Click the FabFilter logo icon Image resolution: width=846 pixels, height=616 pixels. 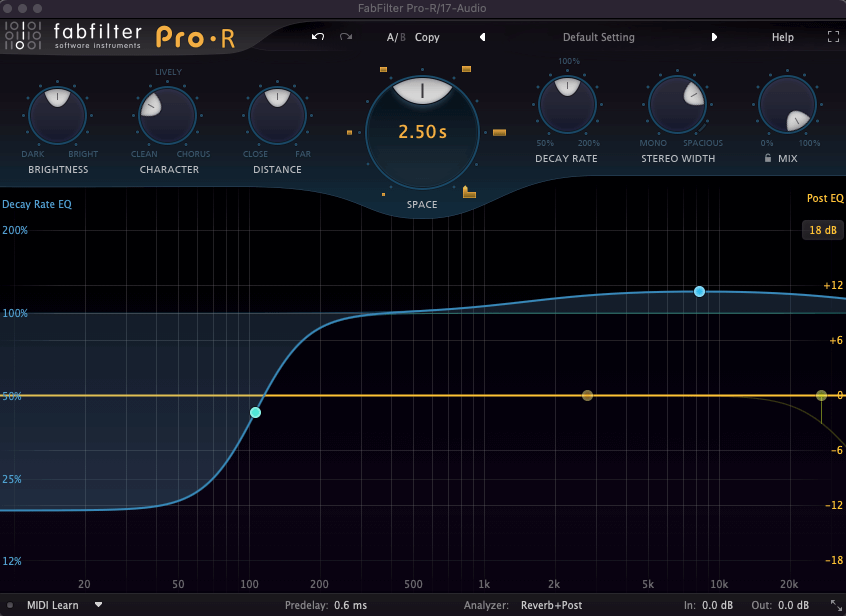tap(23, 36)
